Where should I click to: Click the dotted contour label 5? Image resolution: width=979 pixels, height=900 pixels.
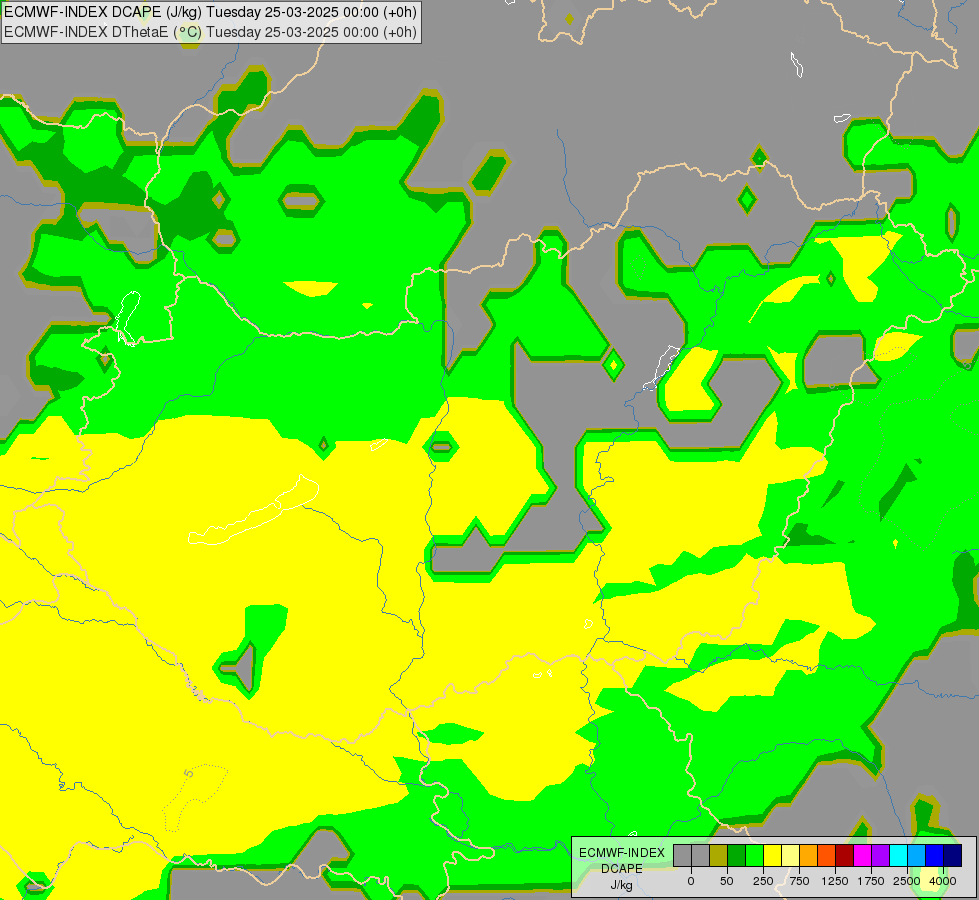point(189,774)
